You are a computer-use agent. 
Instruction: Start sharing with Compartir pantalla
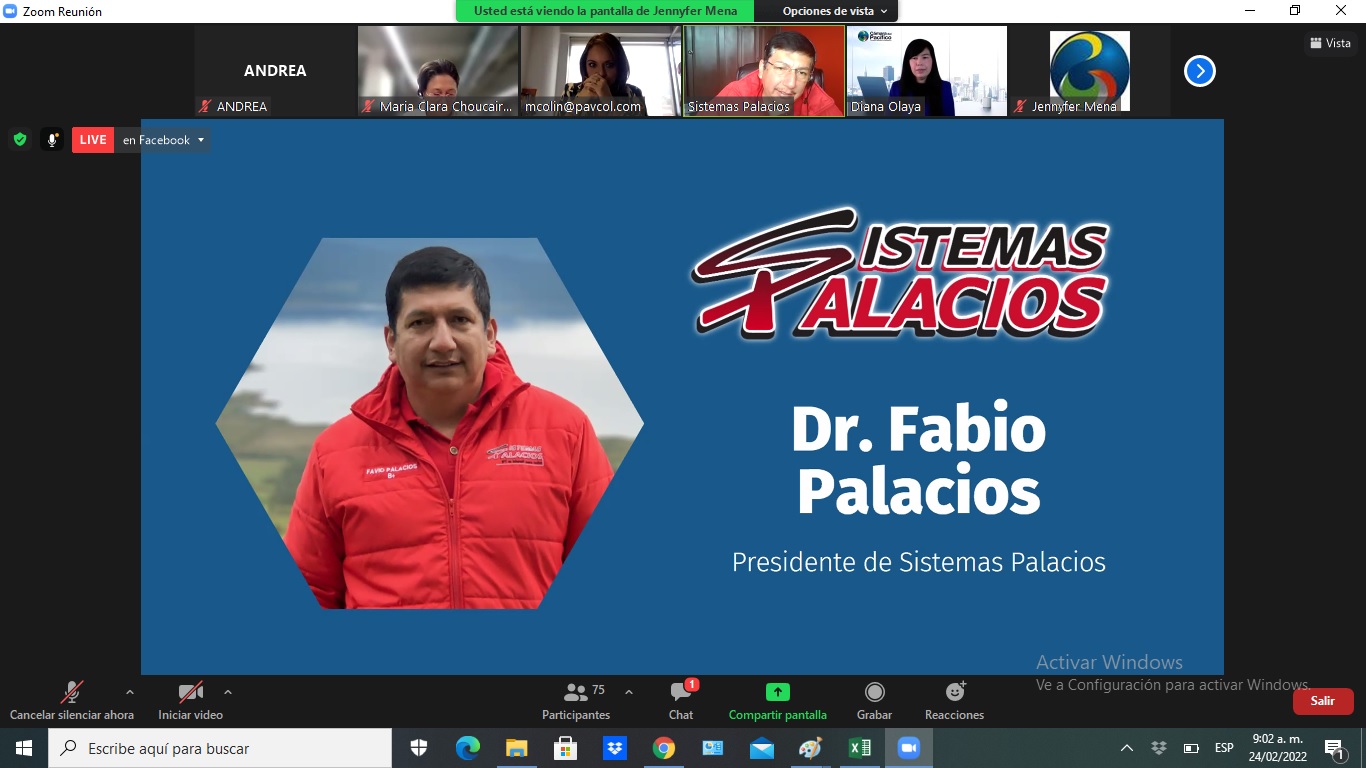(x=777, y=701)
